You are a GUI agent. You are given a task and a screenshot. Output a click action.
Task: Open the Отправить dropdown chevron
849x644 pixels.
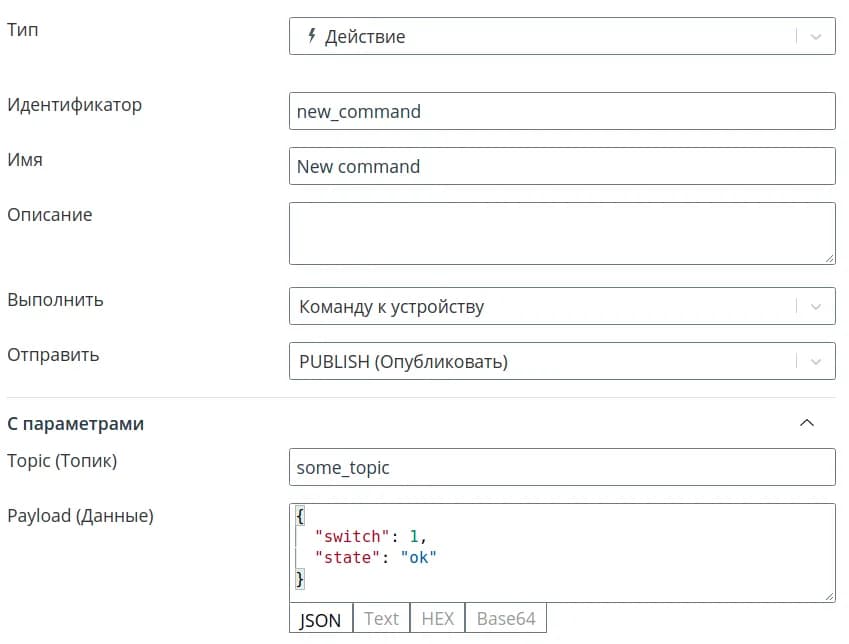[816, 362]
